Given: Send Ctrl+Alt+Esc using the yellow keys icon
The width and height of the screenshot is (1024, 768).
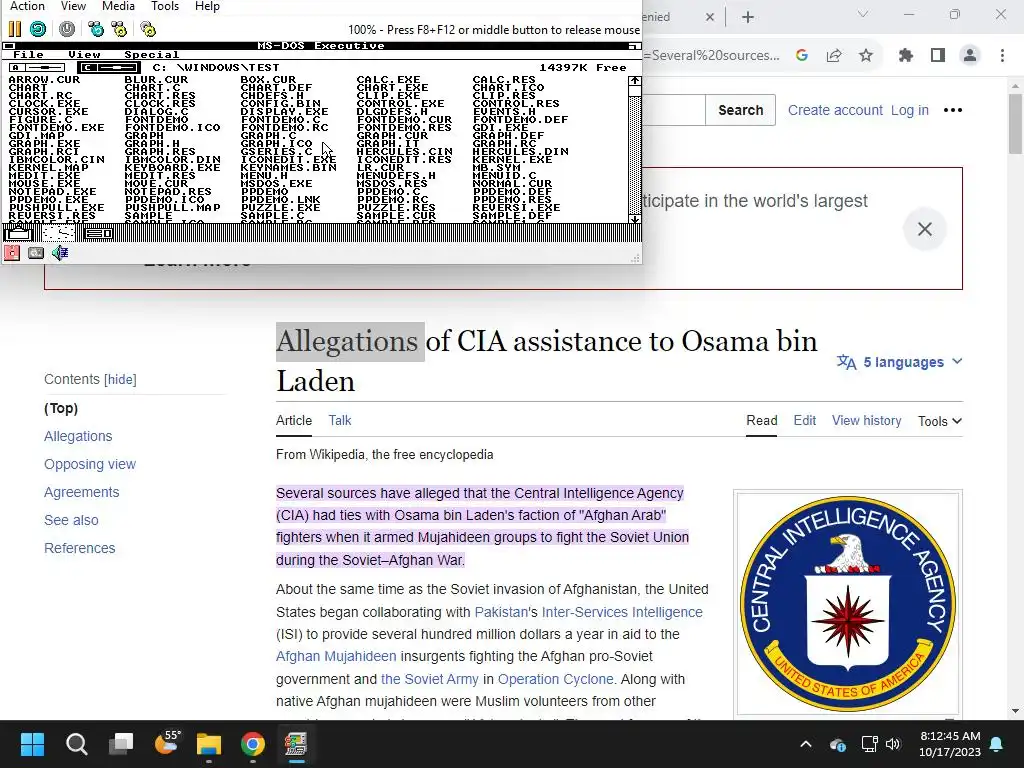Looking at the screenshot, I should point(119,29).
